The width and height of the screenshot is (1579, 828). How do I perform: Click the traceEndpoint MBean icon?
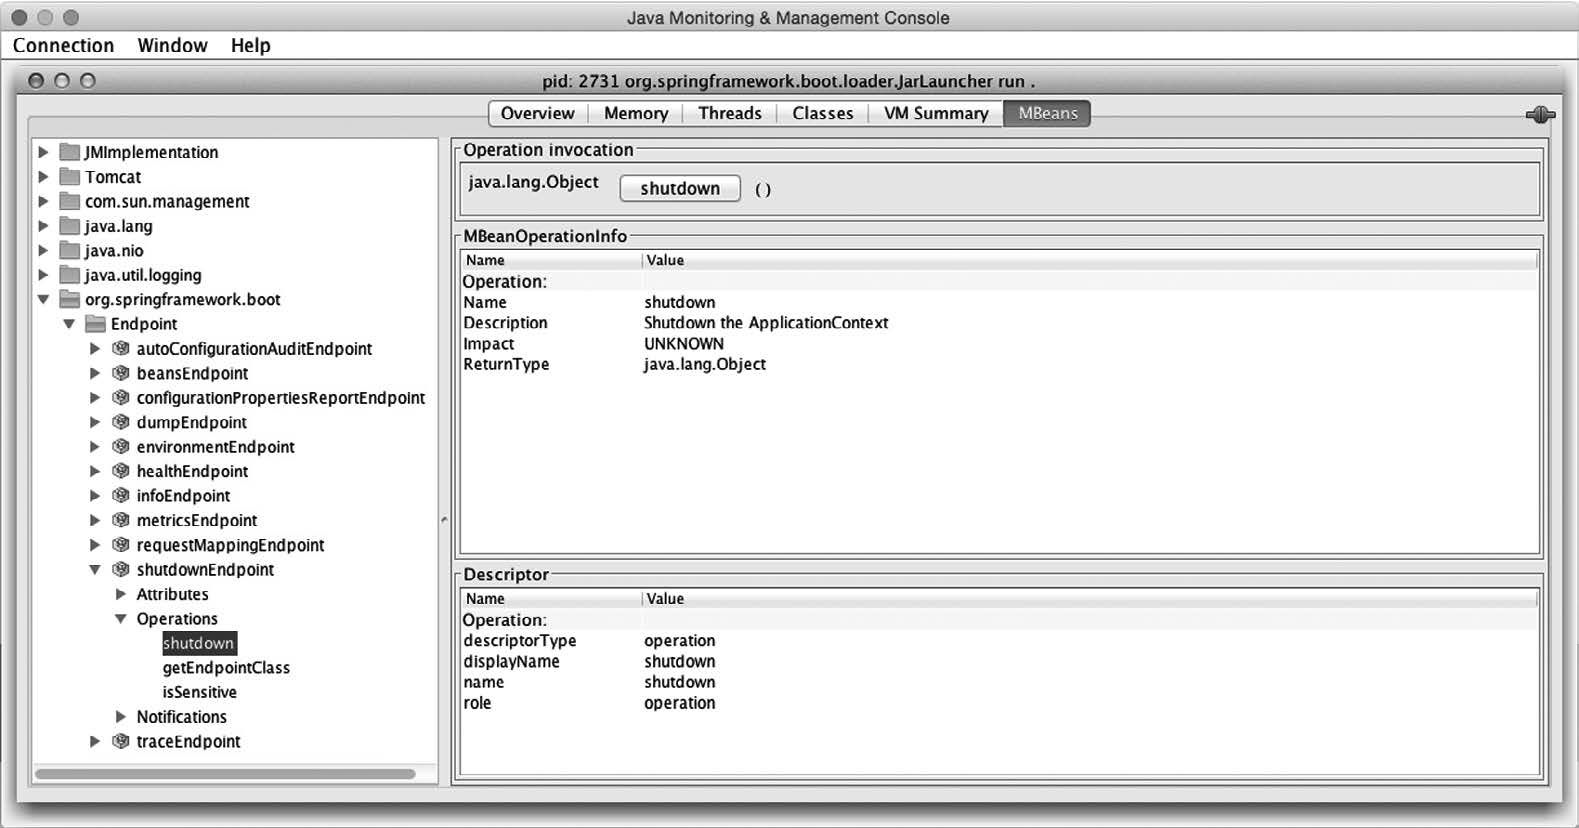click(x=121, y=741)
